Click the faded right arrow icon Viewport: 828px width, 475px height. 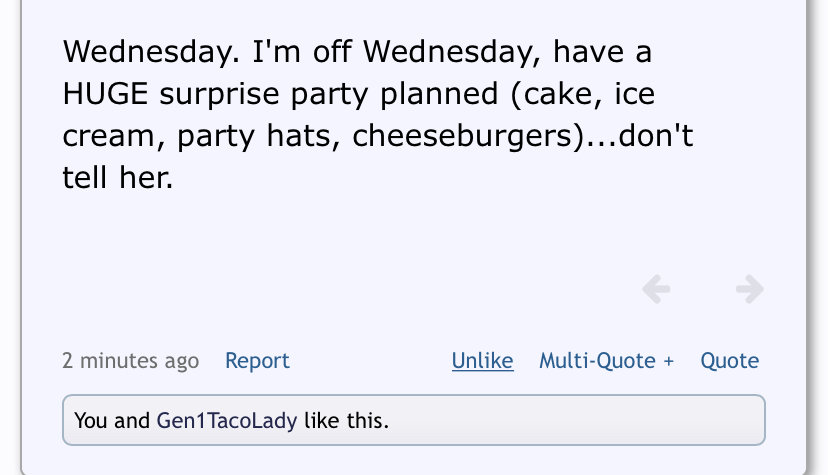(750, 289)
